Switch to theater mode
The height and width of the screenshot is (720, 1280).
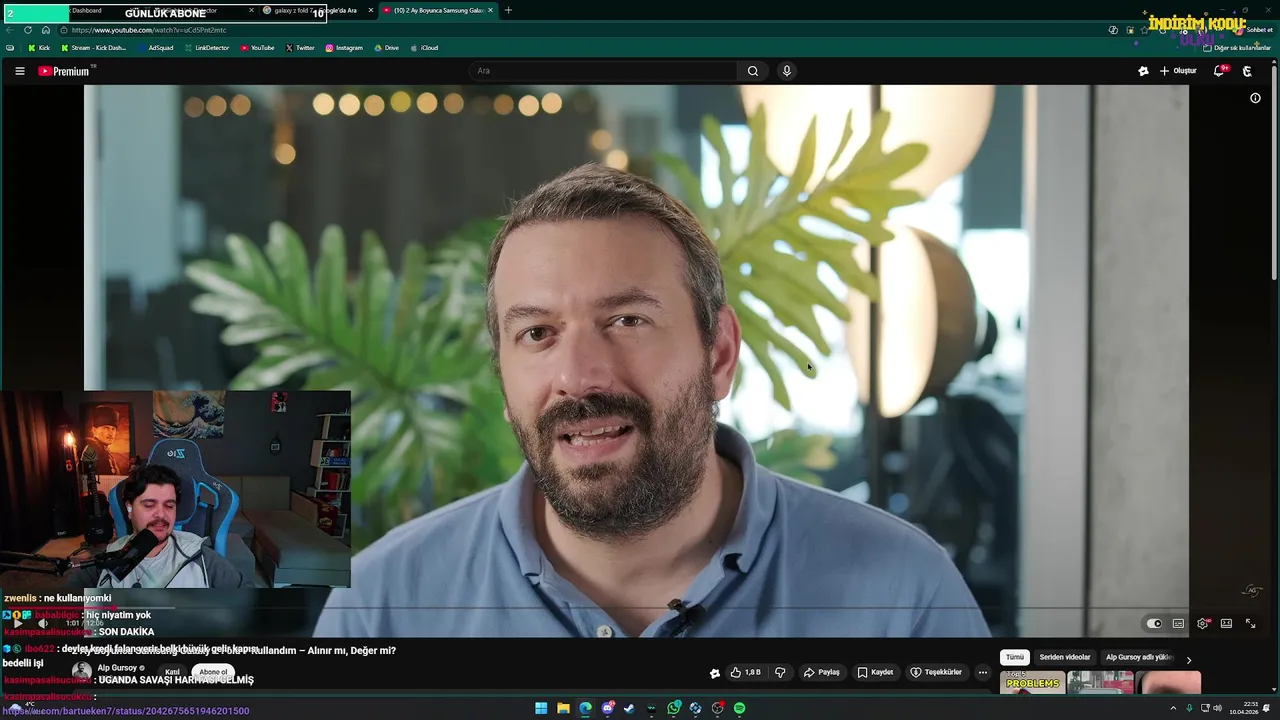pos(1226,623)
